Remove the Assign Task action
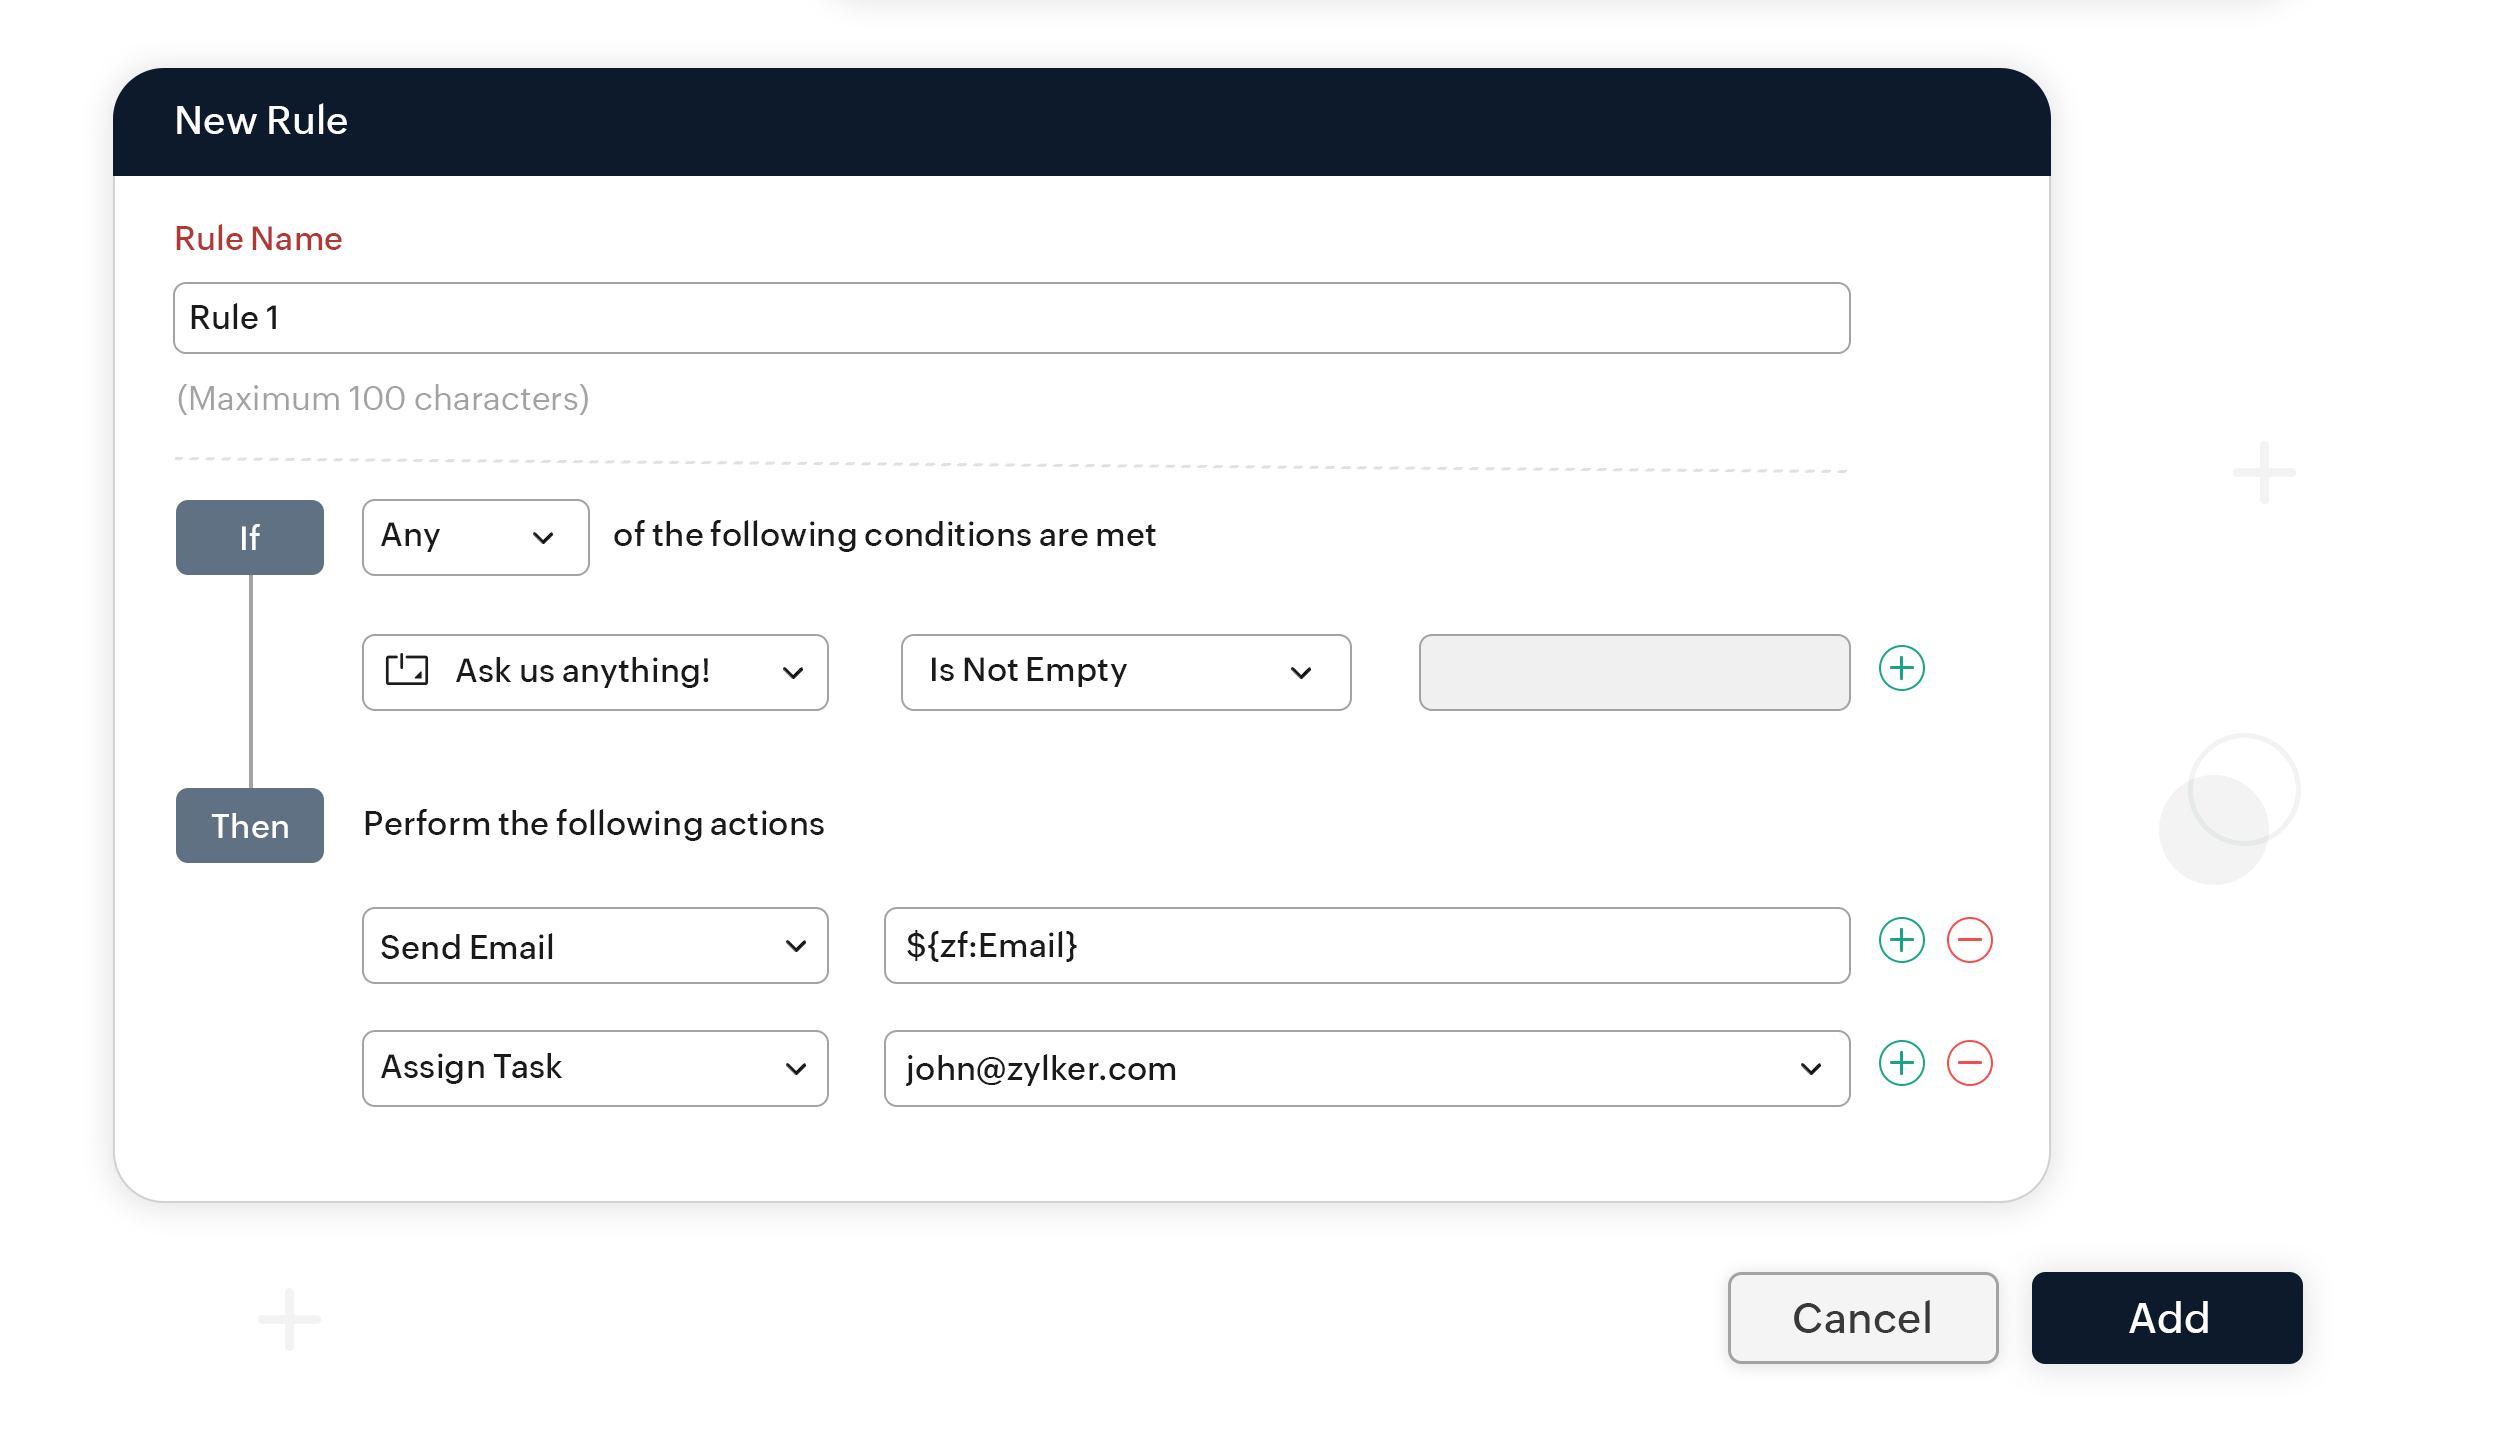This screenshot has width=2500, height=1447. click(x=1971, y=1063)
